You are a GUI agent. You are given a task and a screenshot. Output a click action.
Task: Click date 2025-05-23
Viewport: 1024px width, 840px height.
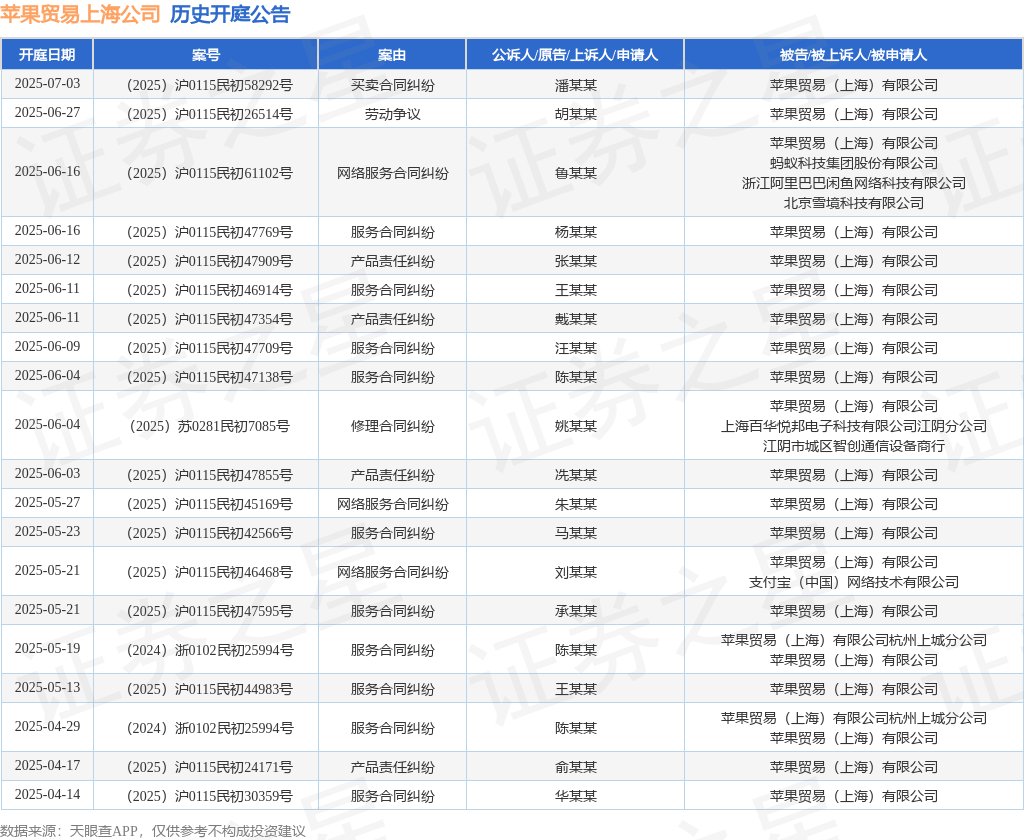point(47,532)
